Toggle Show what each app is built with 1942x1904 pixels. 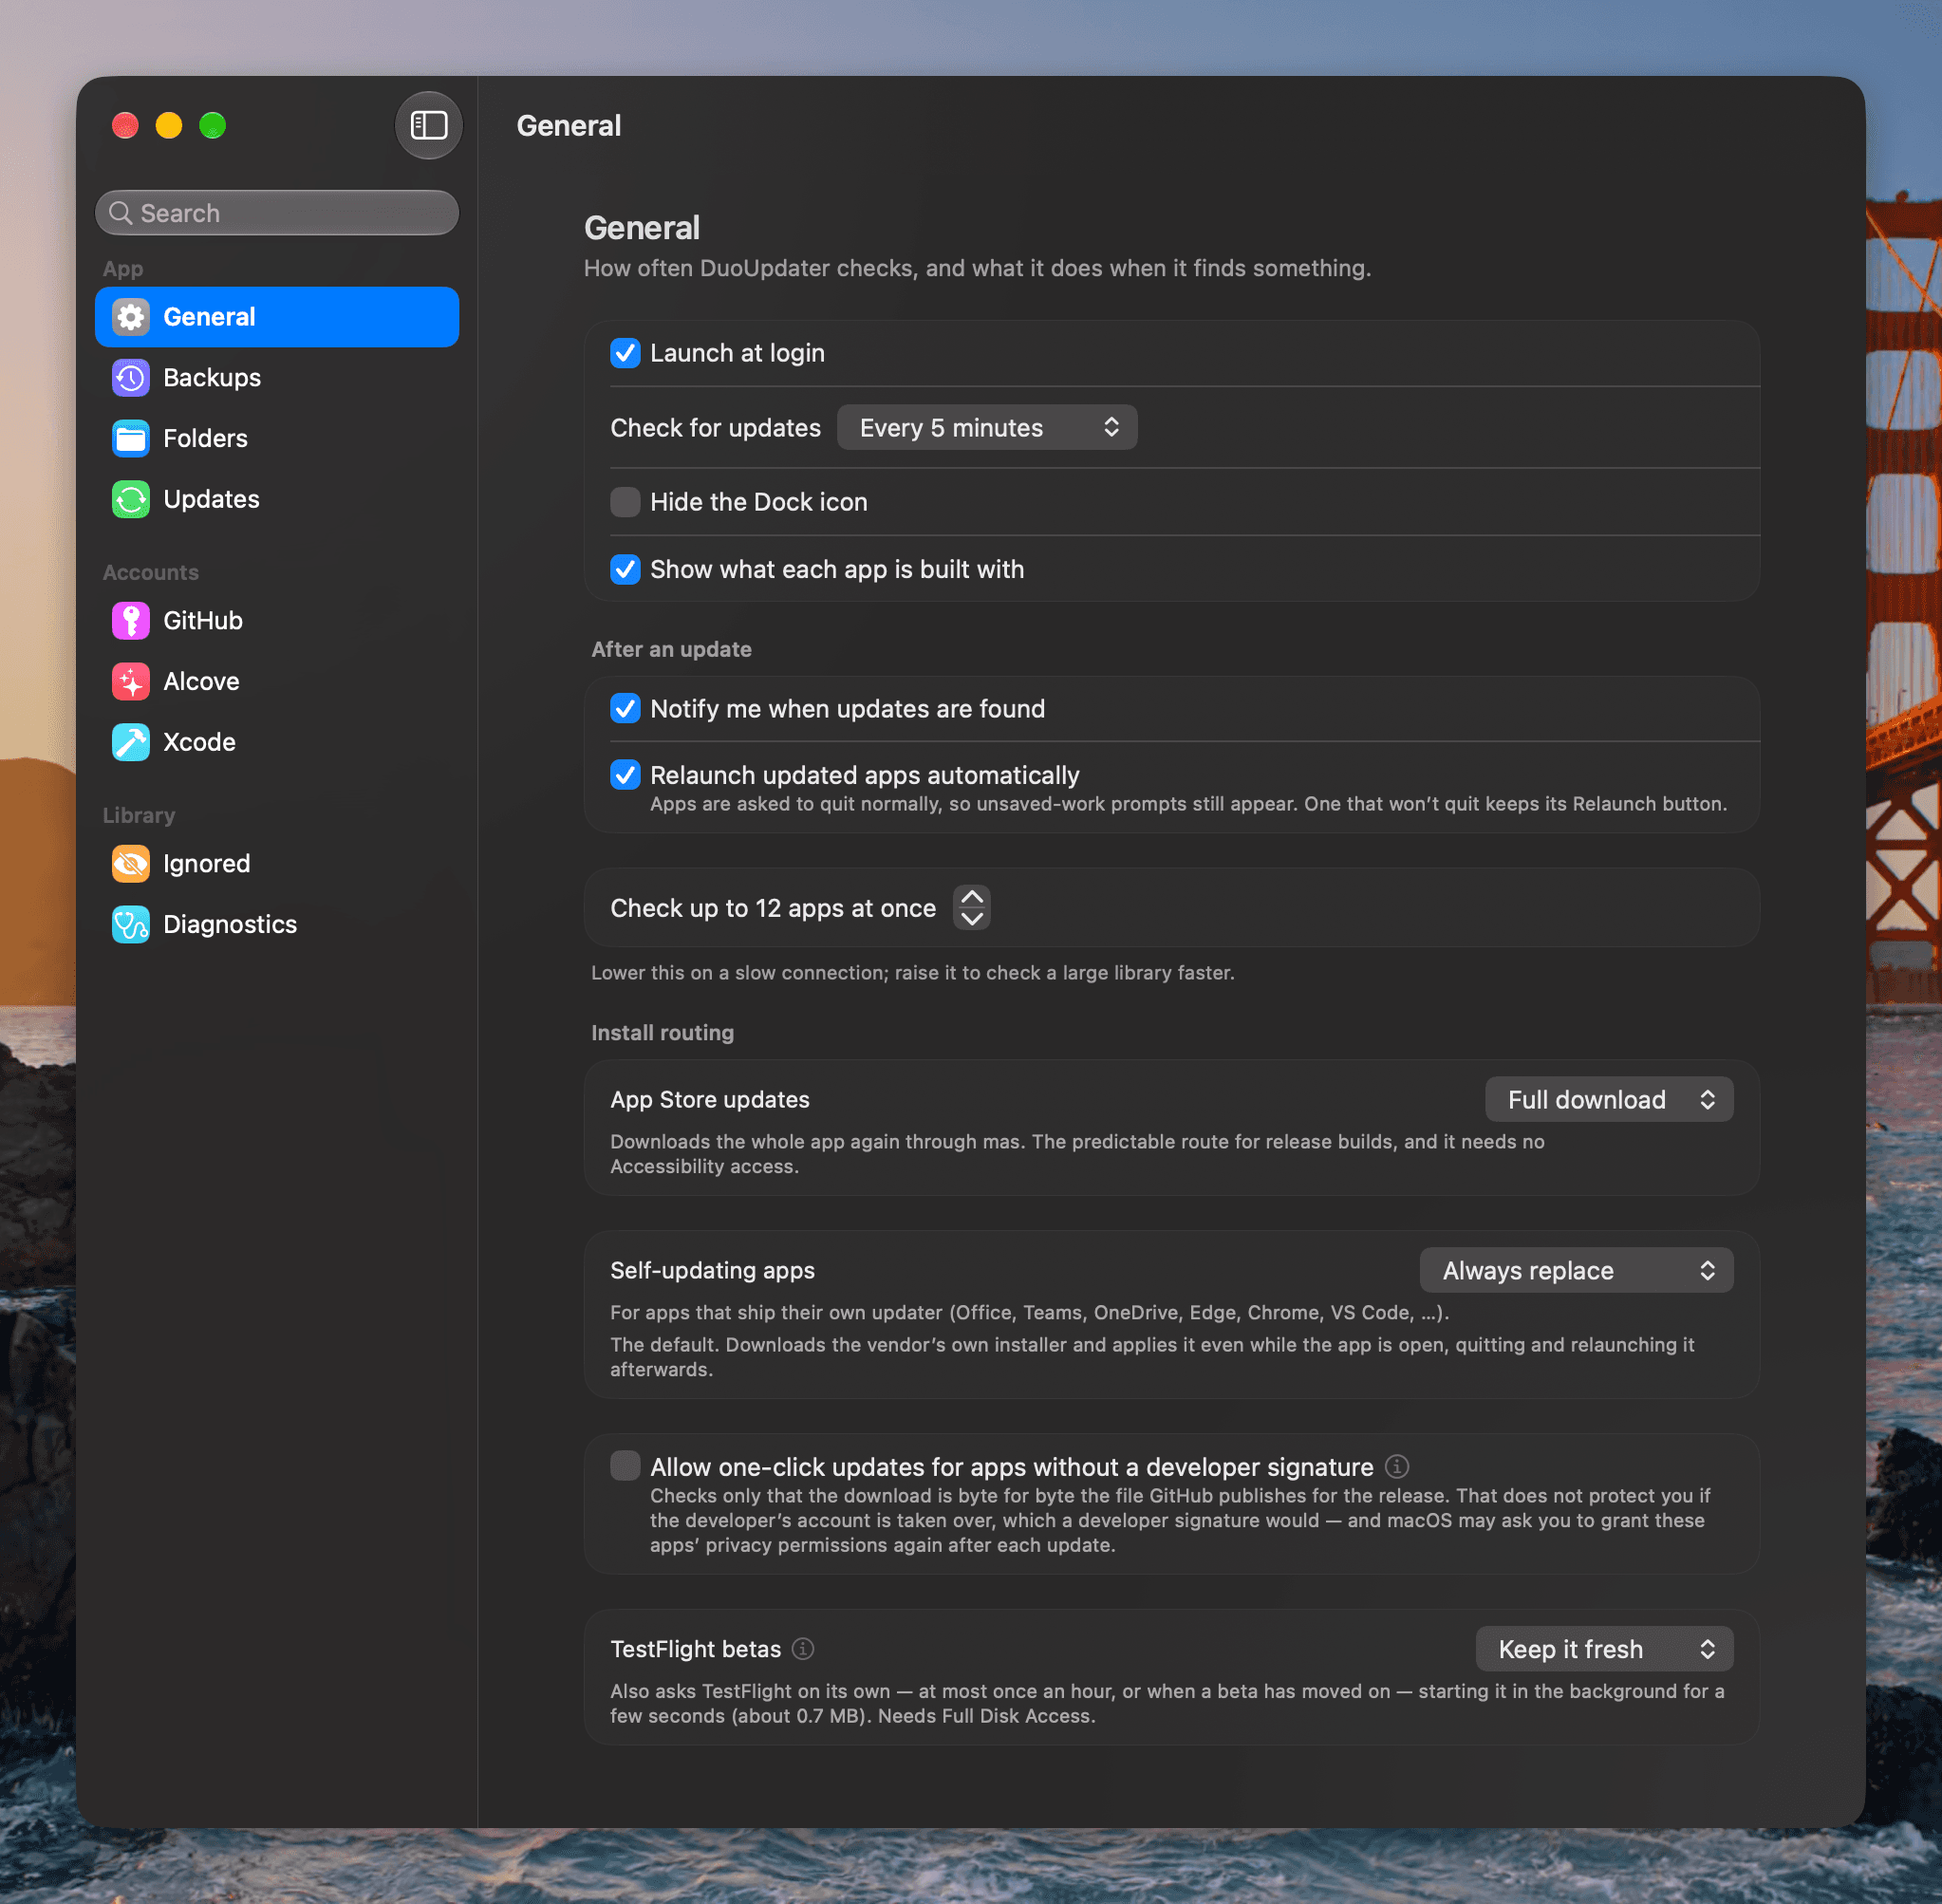pos(625,569)
